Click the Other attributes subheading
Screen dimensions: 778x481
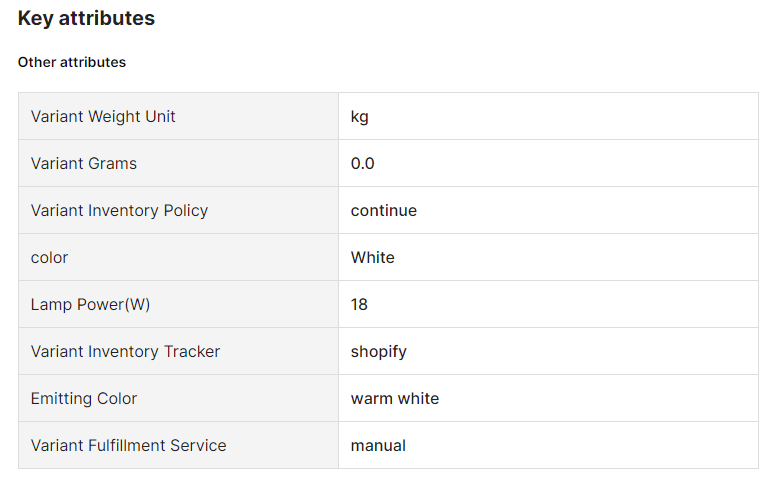(72, 62)
